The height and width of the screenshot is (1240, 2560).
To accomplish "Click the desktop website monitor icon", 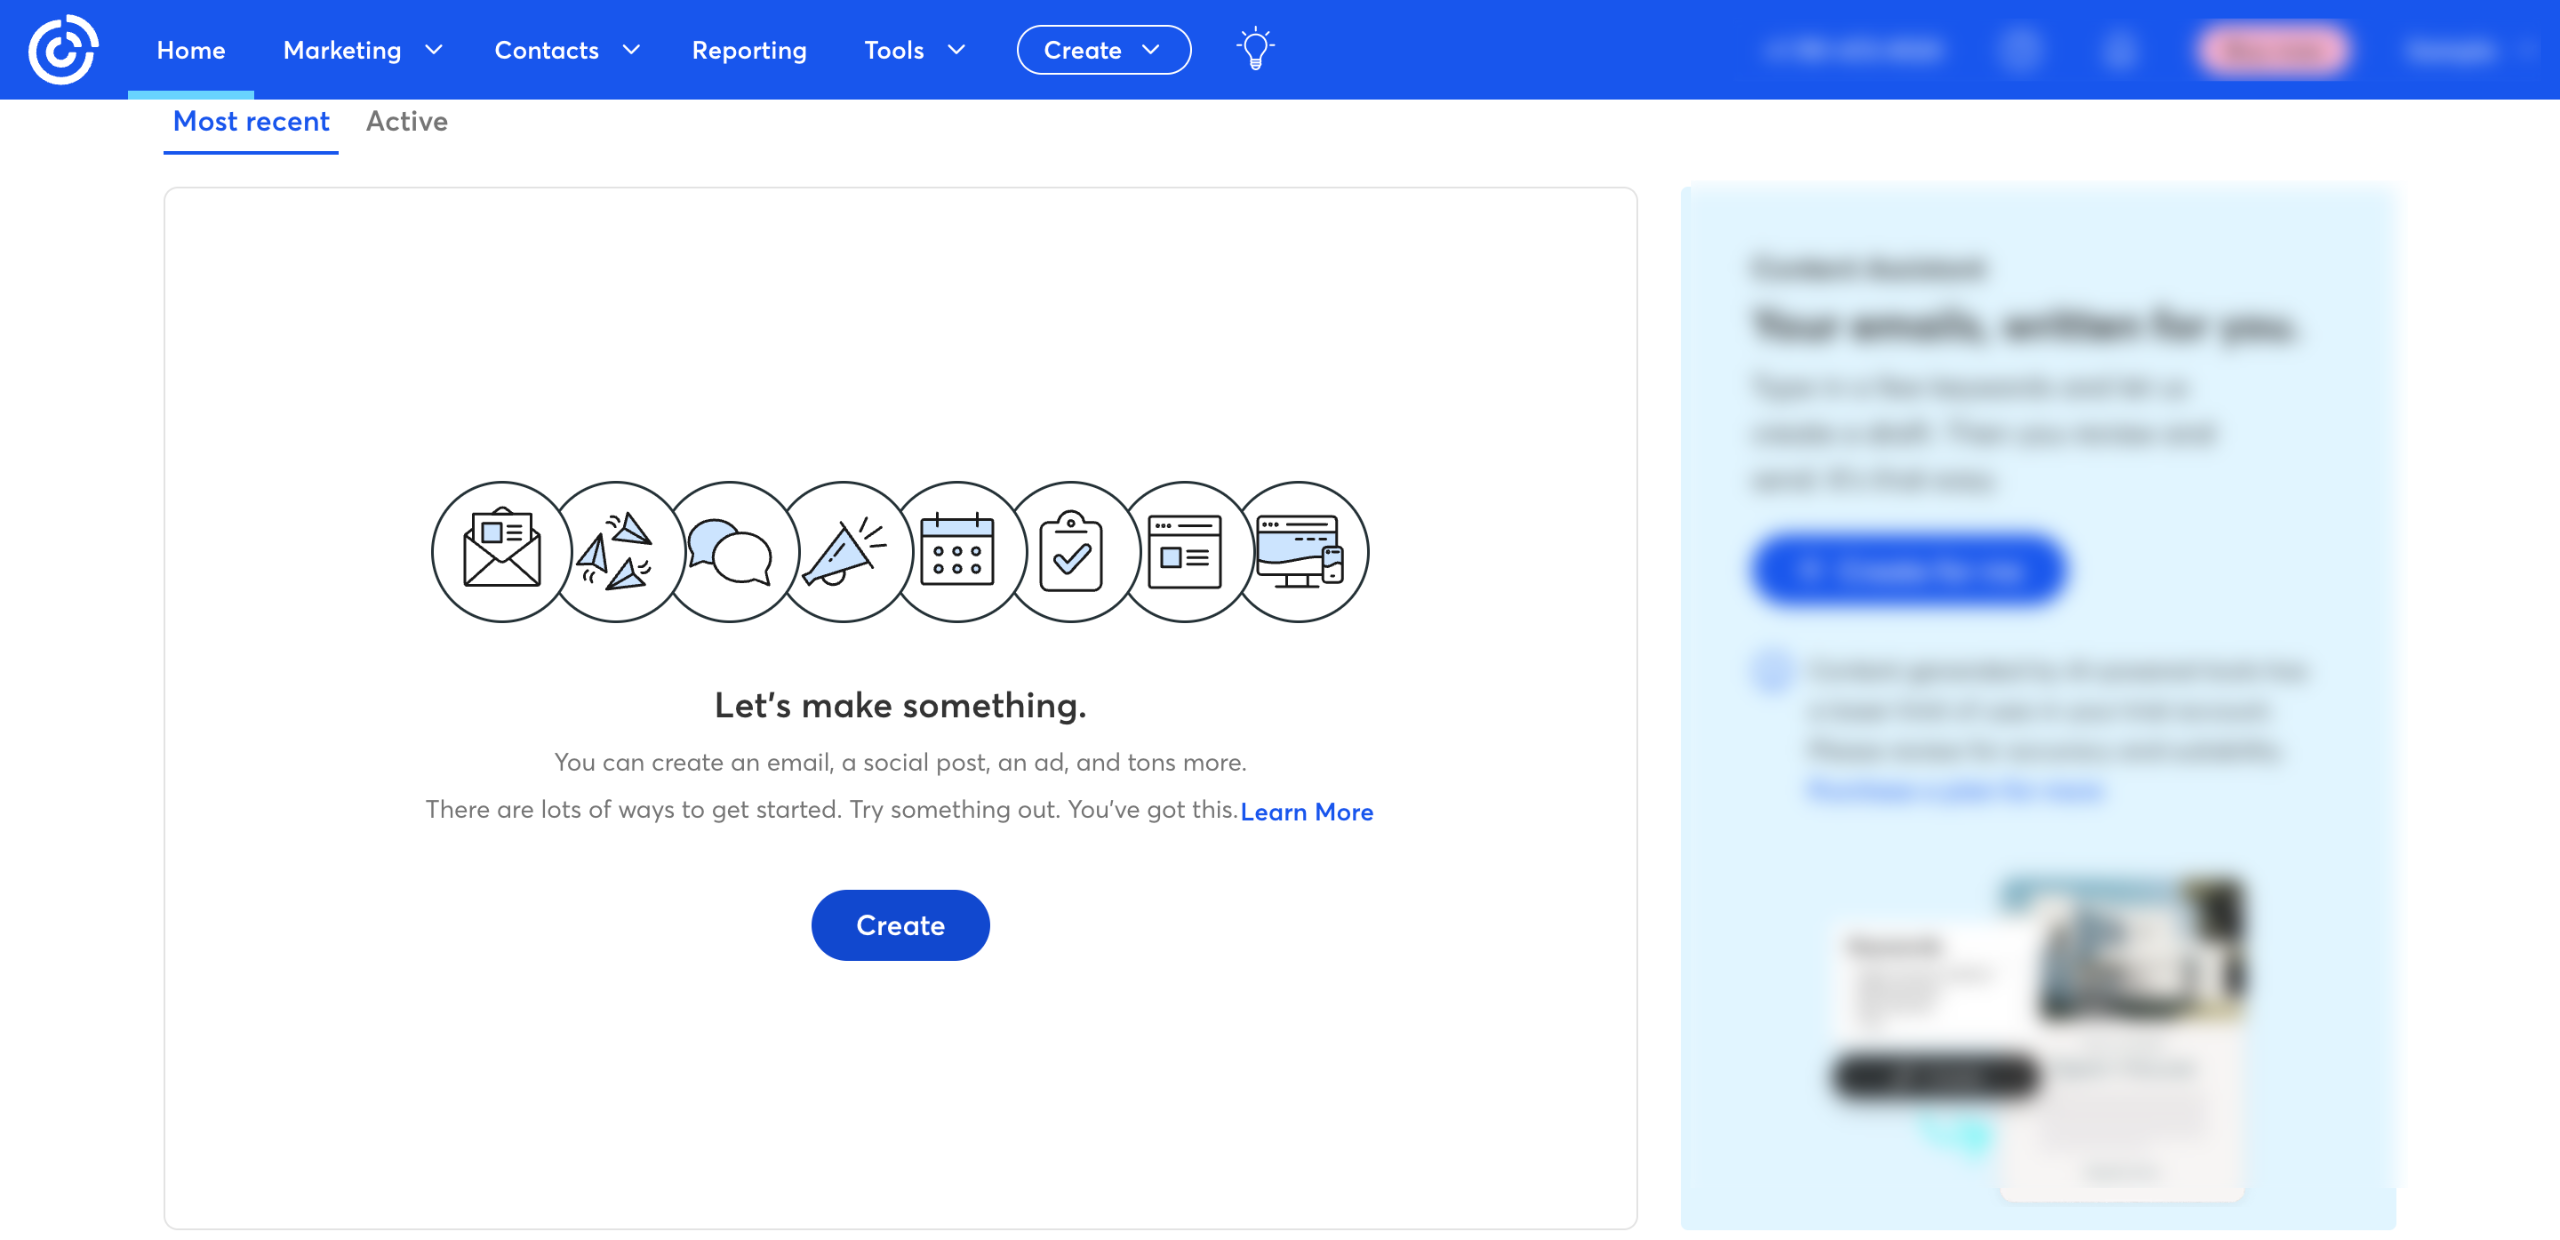I will [1299, 552].
